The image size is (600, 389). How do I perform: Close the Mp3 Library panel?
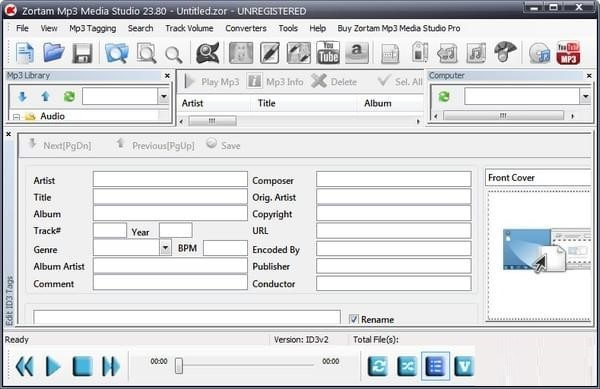(x=167, y=76)
